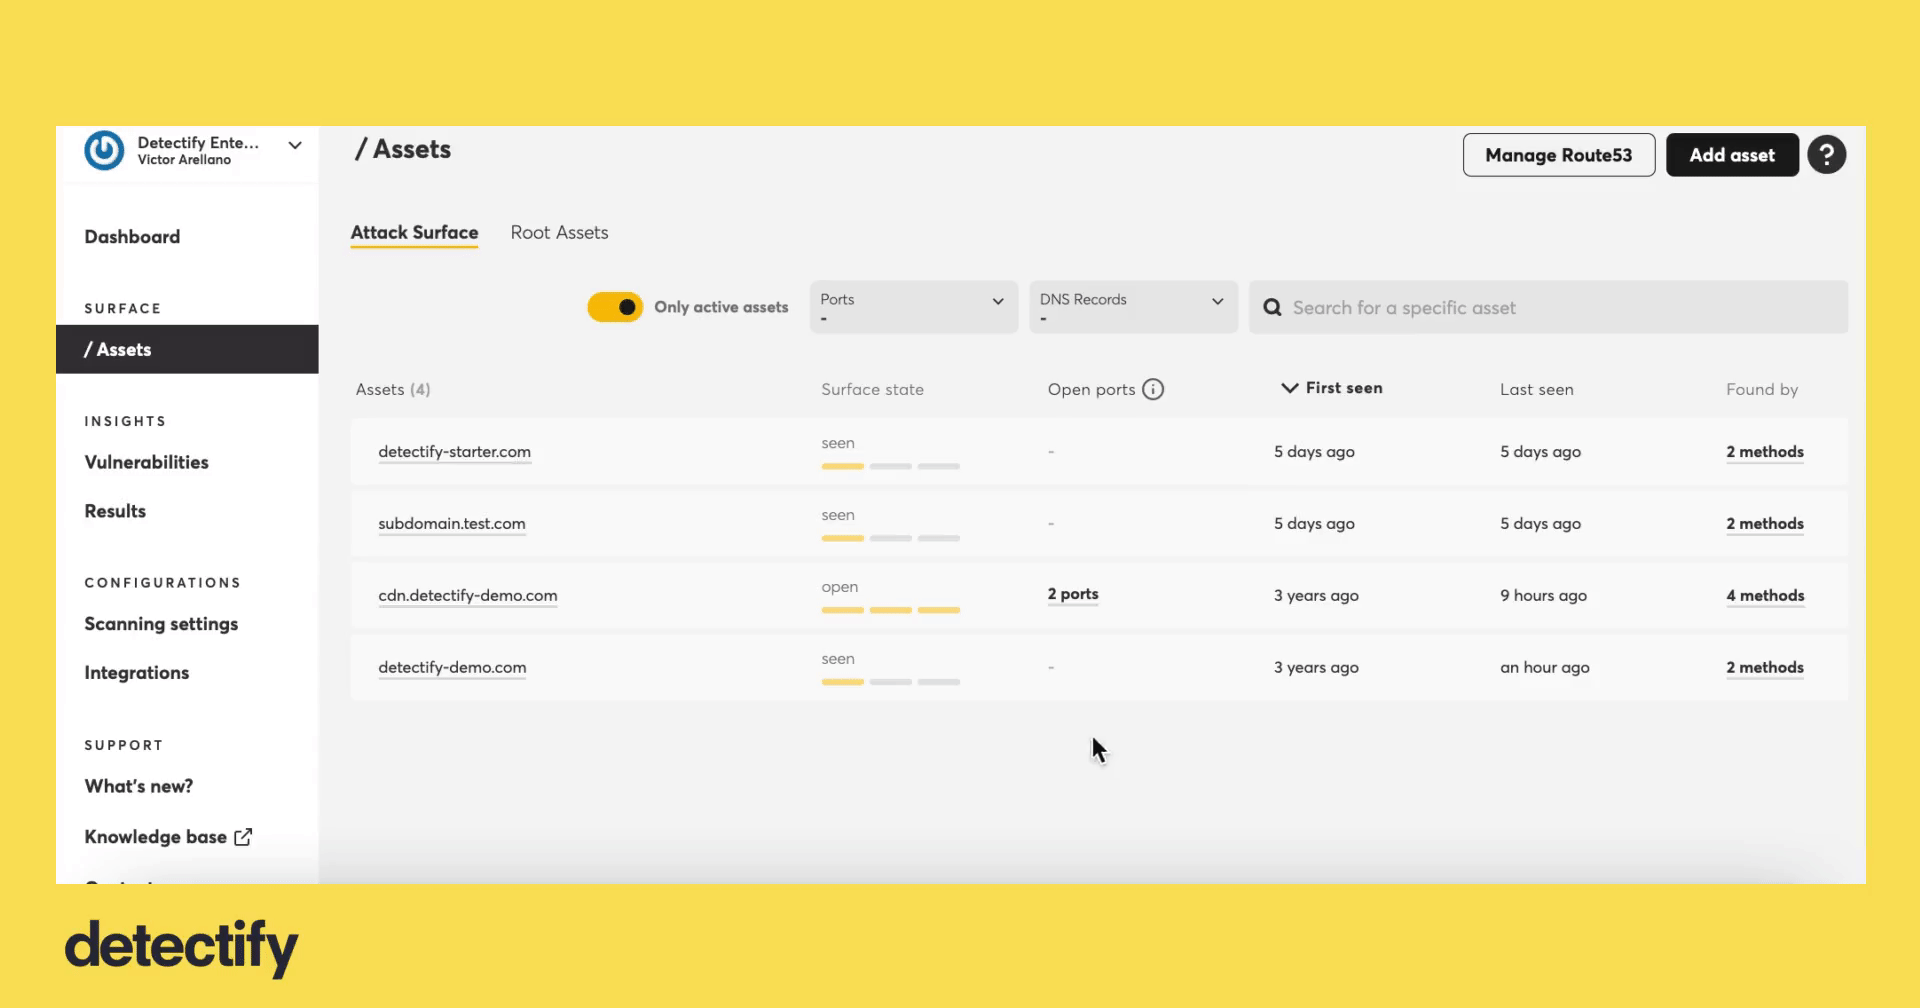Open Knowledge base external link icon

(x=243, y=837)
